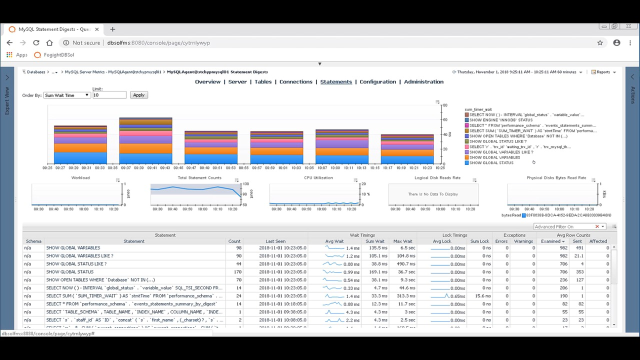Open the Advanced Filter dropdown arrow
The image size is (640, 360).
click(x=603, y=227)
